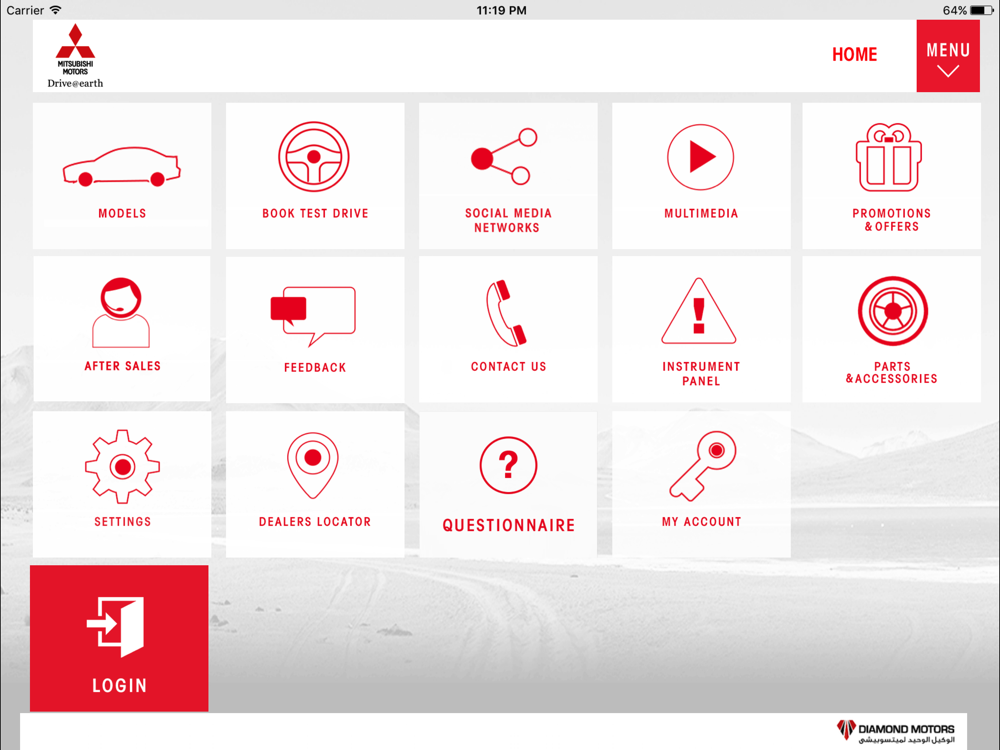Tap the Carrier label in status bar
Viewport: 1000px width, 750px height.
tap(25, 10)
